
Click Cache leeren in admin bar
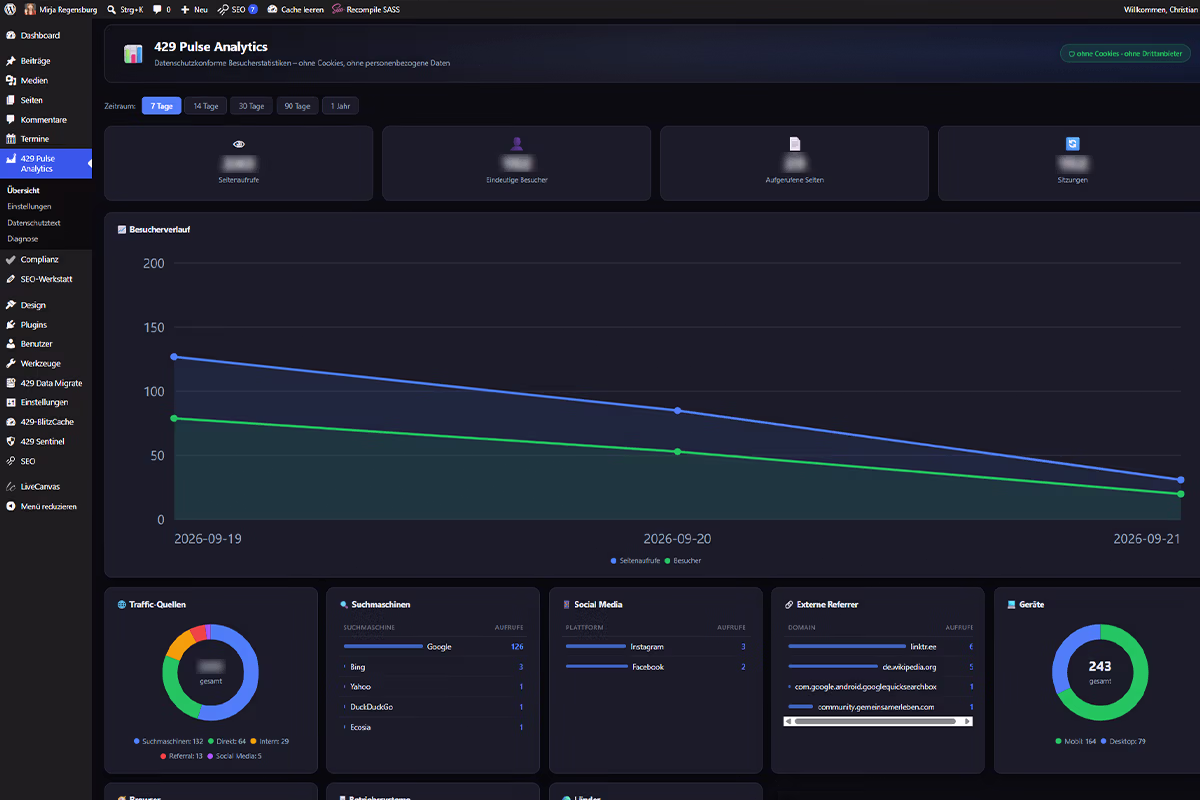tap(295, 9)
